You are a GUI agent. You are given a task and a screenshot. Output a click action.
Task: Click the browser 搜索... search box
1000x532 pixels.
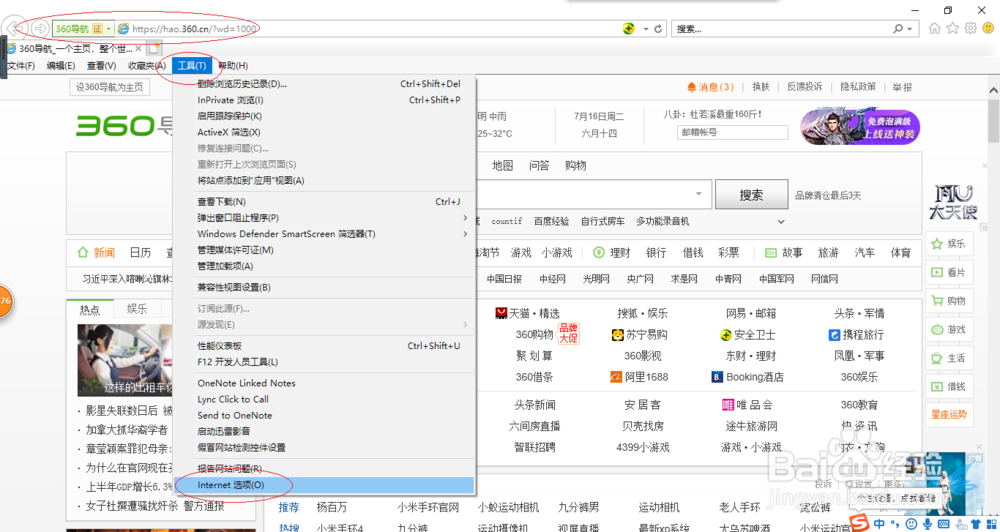(x=782, y=29)
